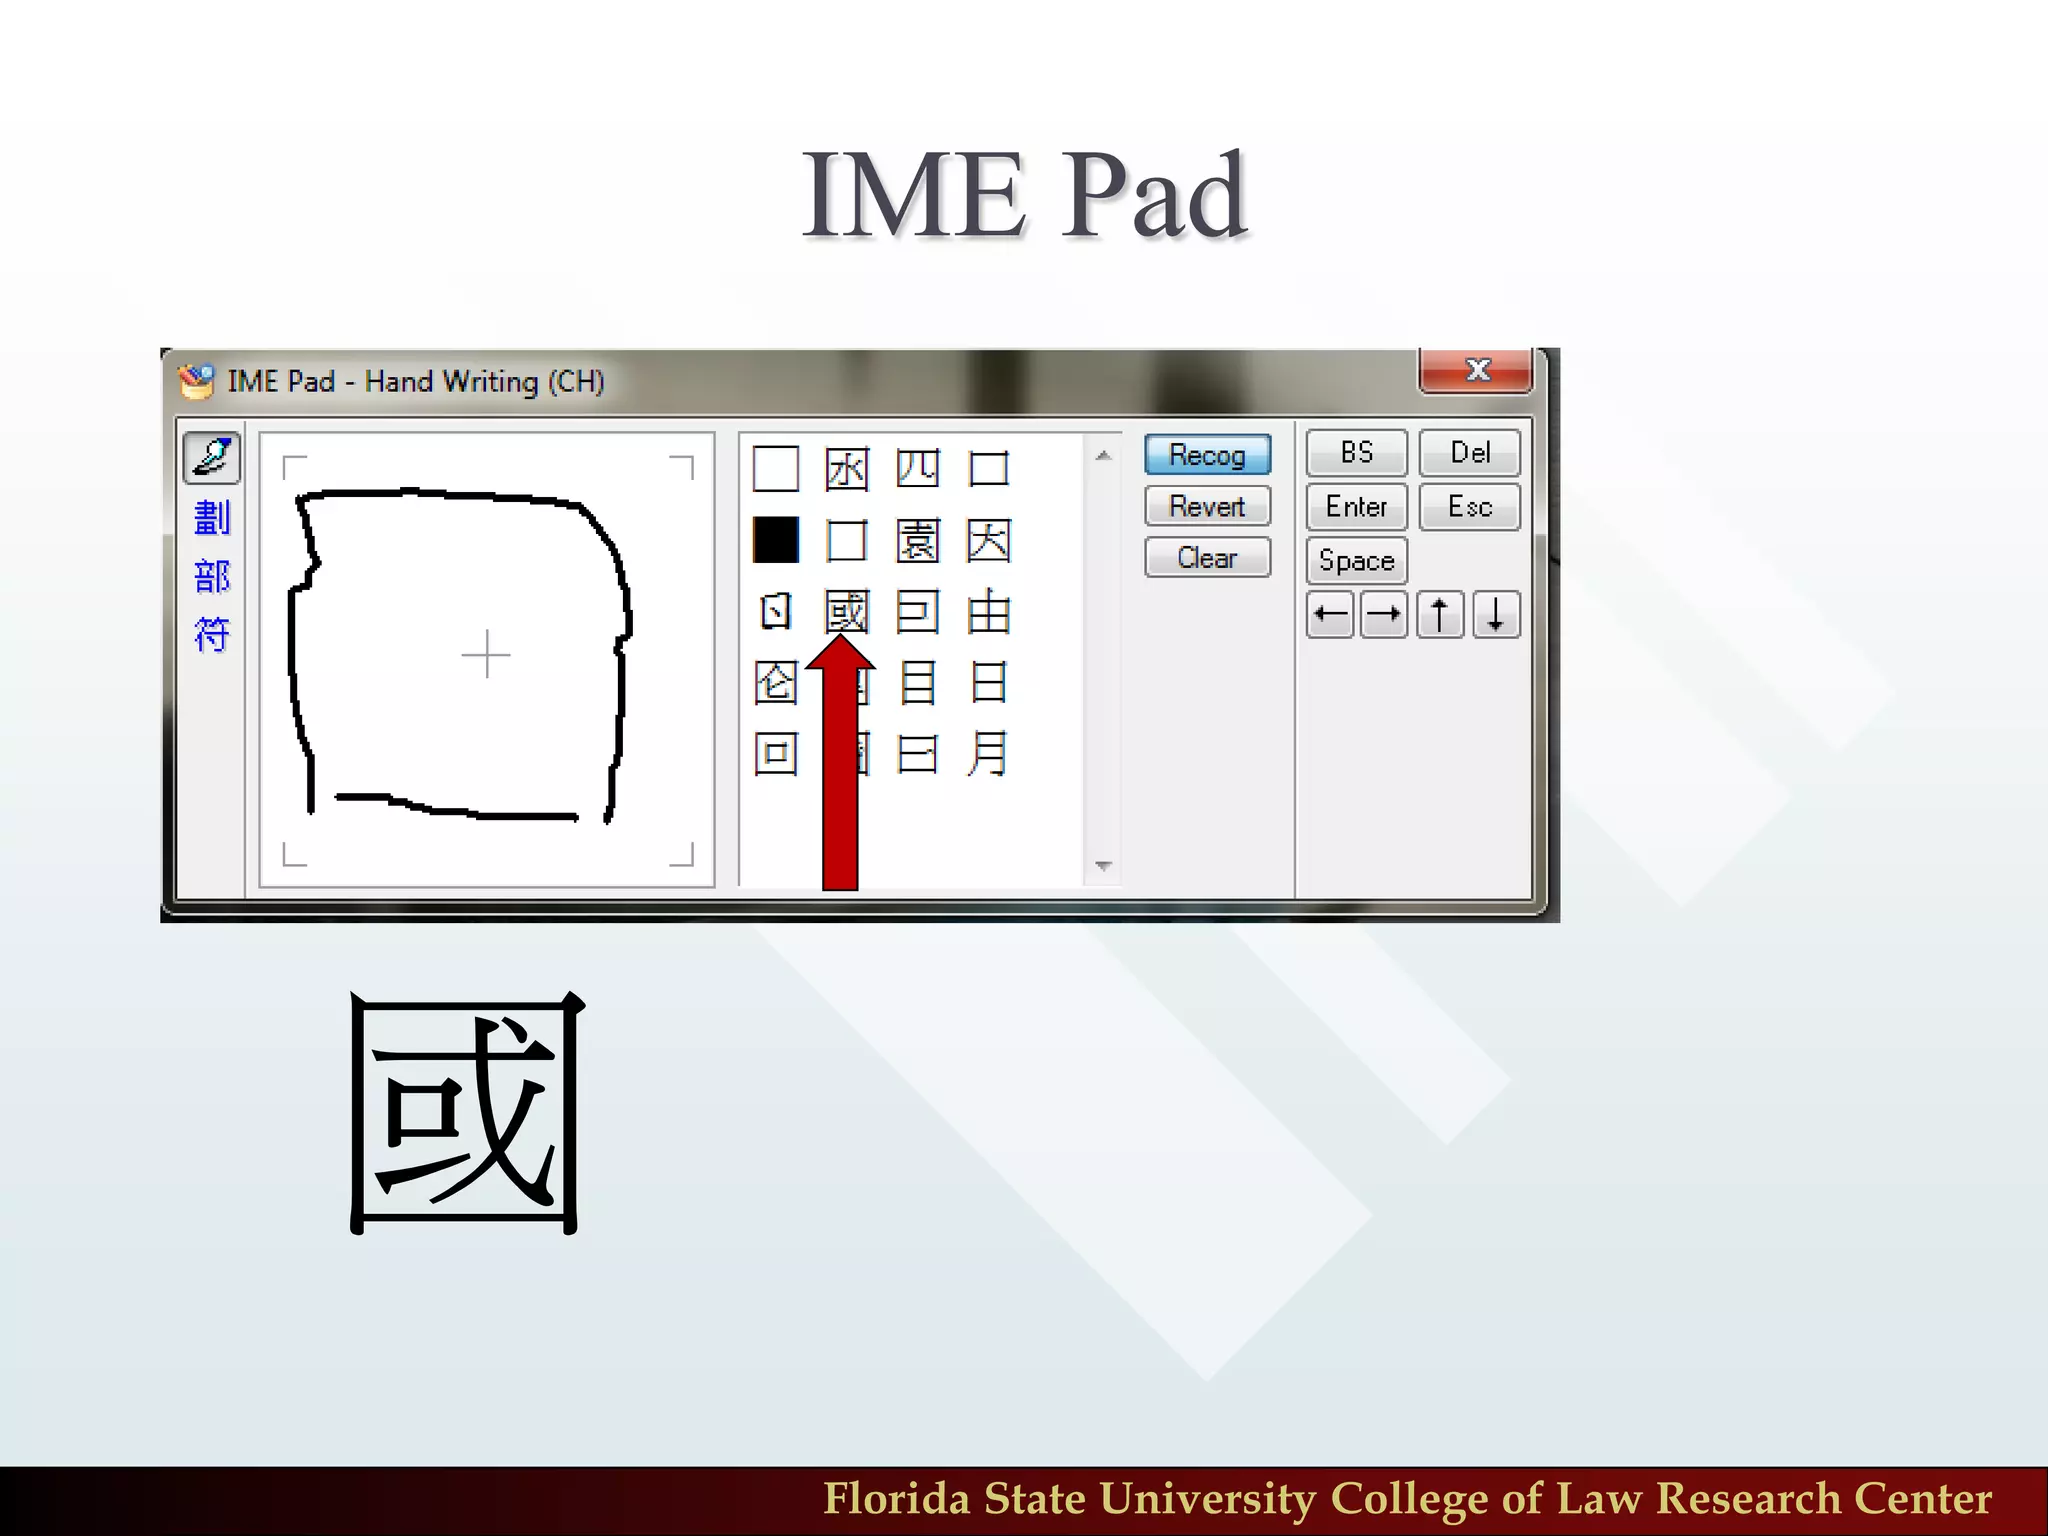Close the IME Pad window

coord(1476,370)
